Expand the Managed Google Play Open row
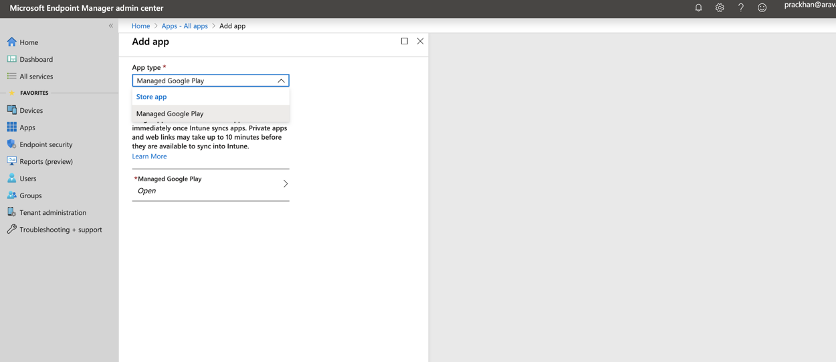 [211, 185]
